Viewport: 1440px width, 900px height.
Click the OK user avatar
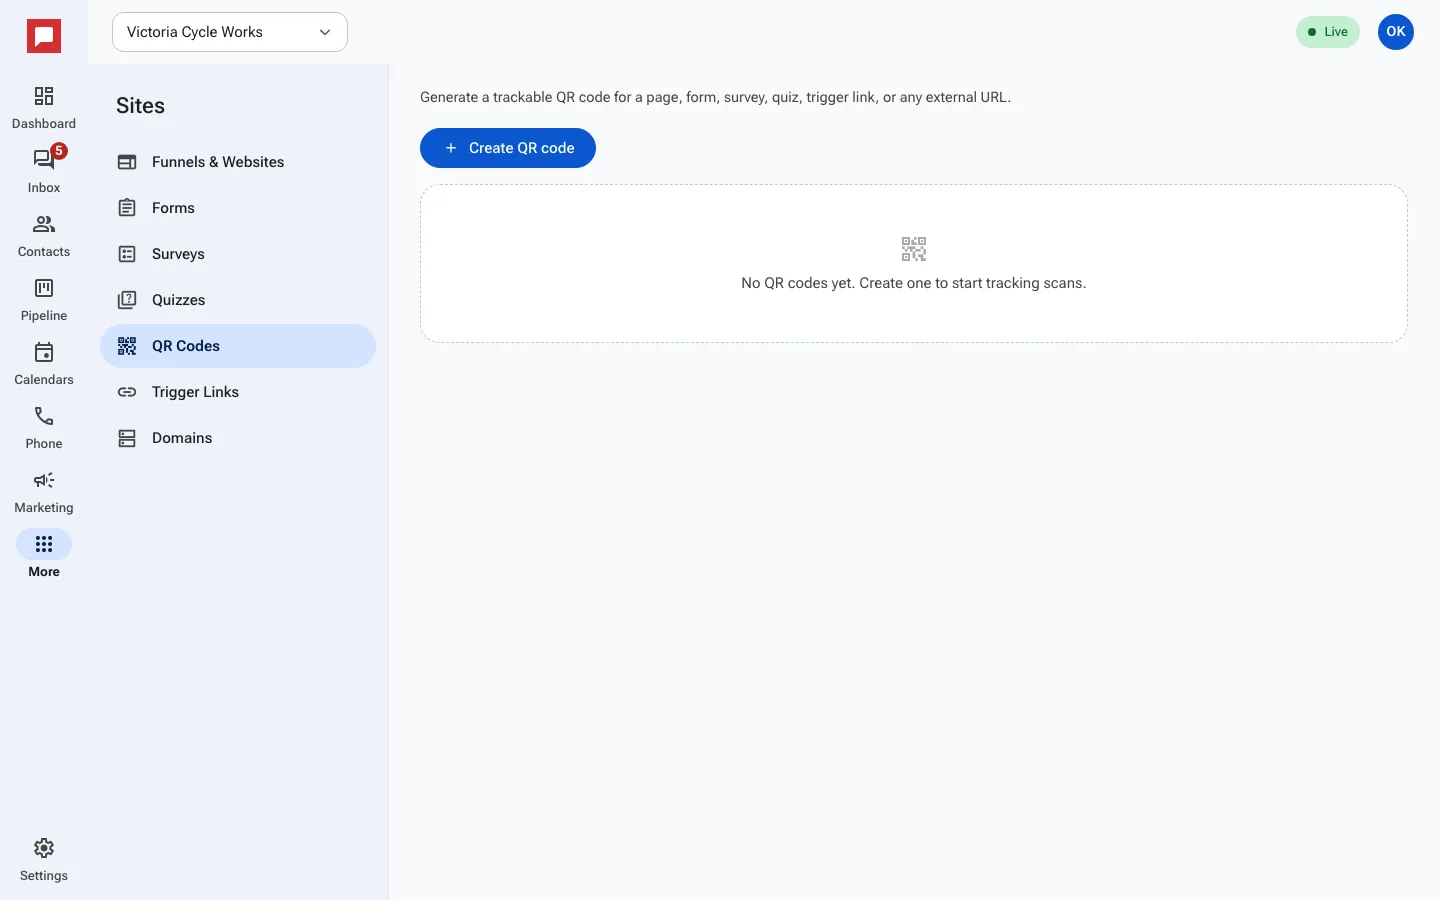point(1396,32)
